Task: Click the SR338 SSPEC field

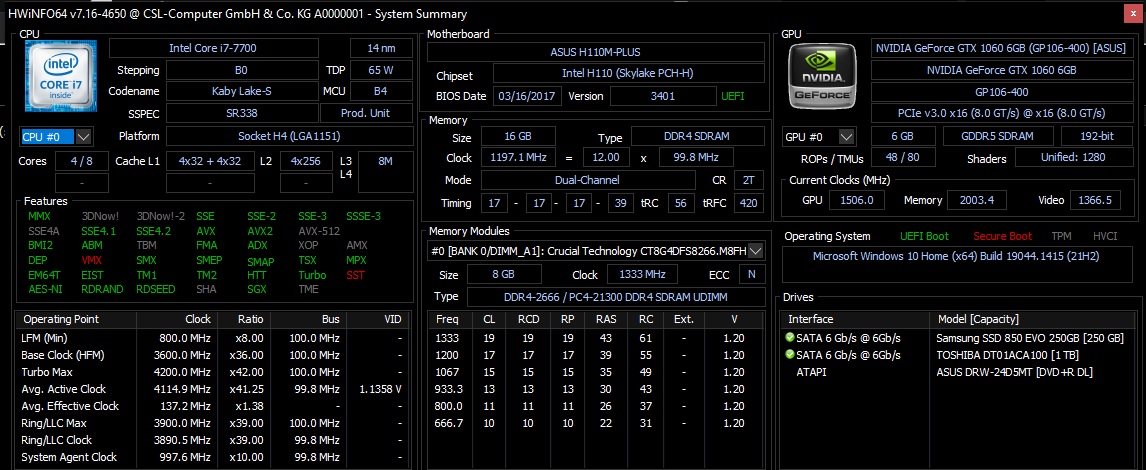Action: 243,113
